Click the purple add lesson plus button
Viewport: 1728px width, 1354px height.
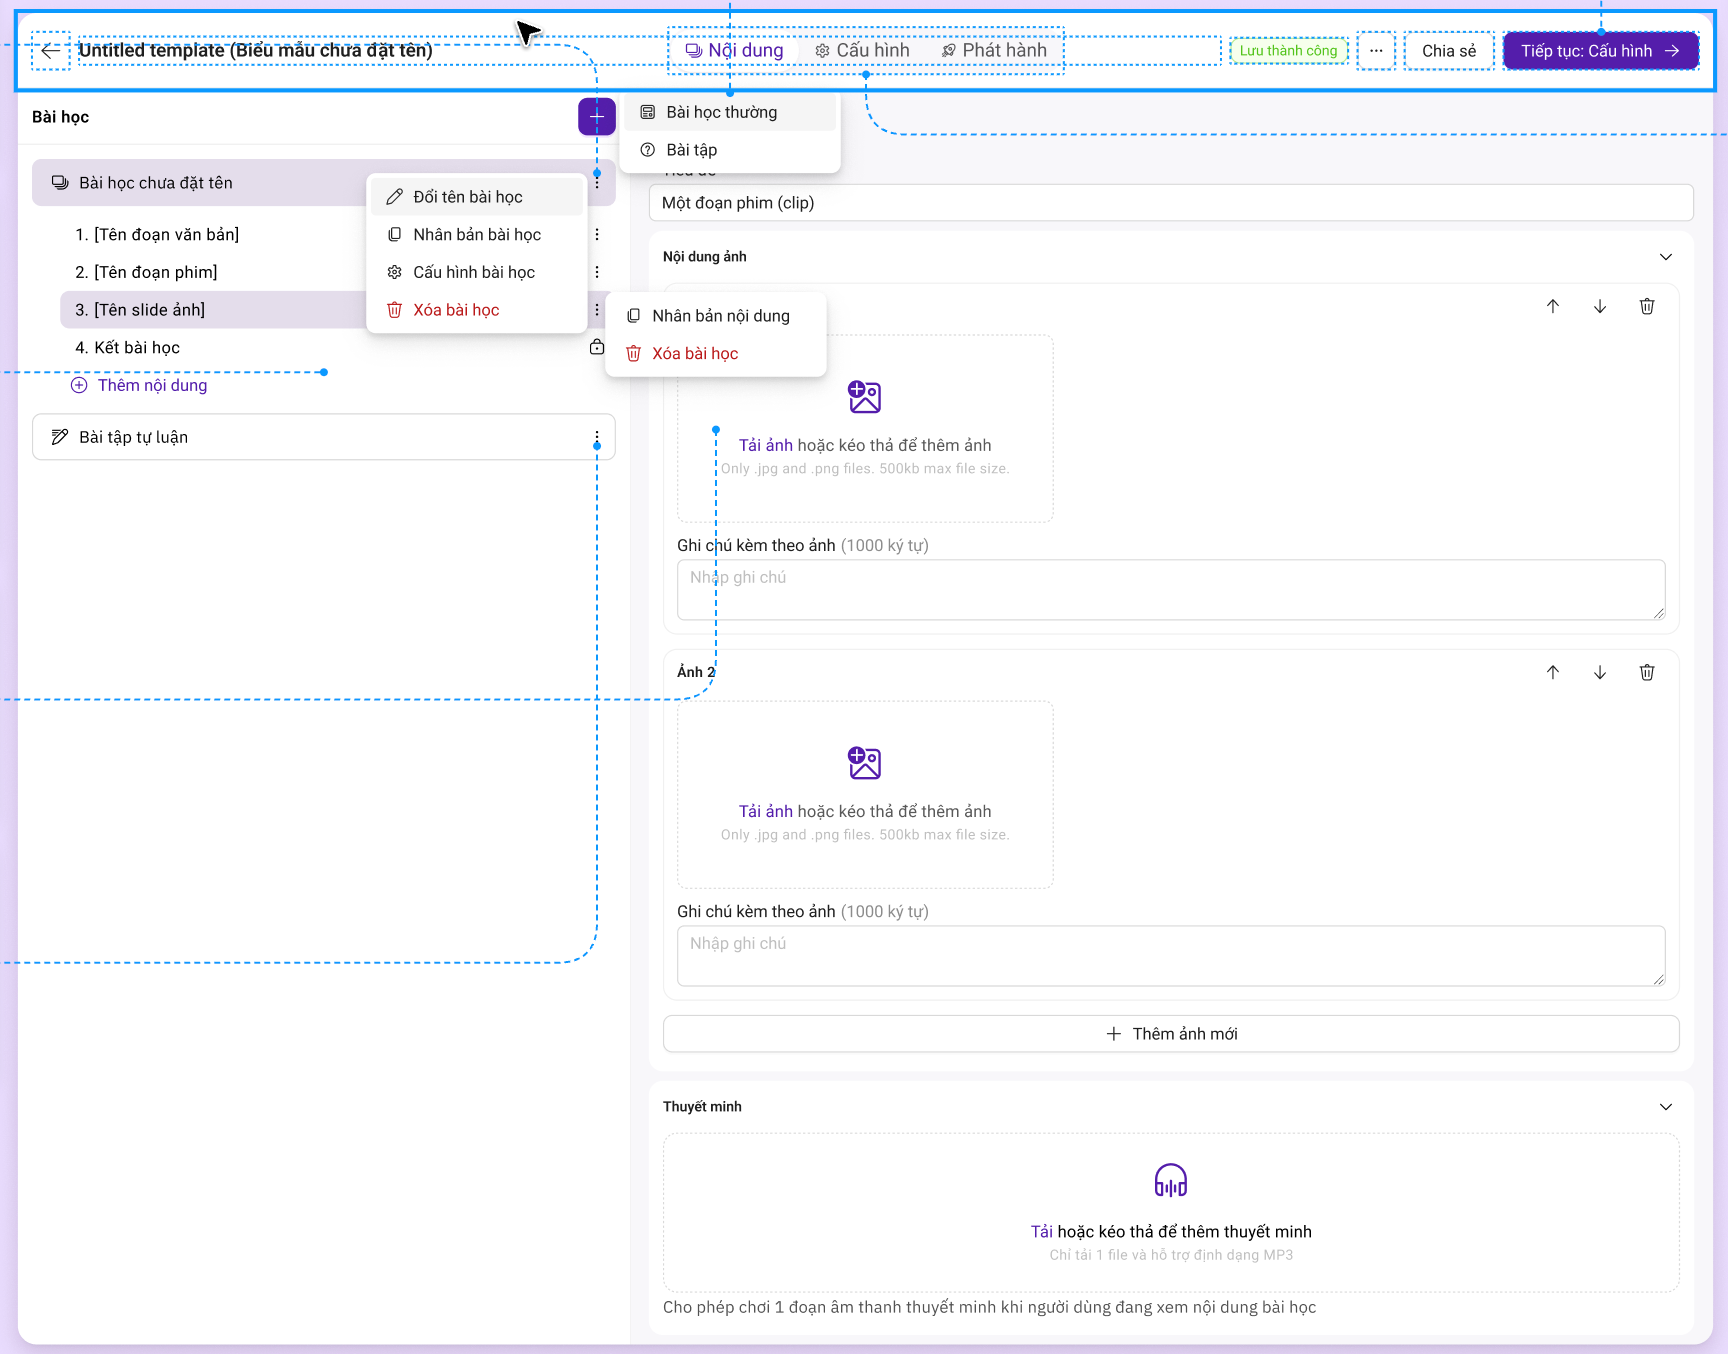(x=596, y=117)
